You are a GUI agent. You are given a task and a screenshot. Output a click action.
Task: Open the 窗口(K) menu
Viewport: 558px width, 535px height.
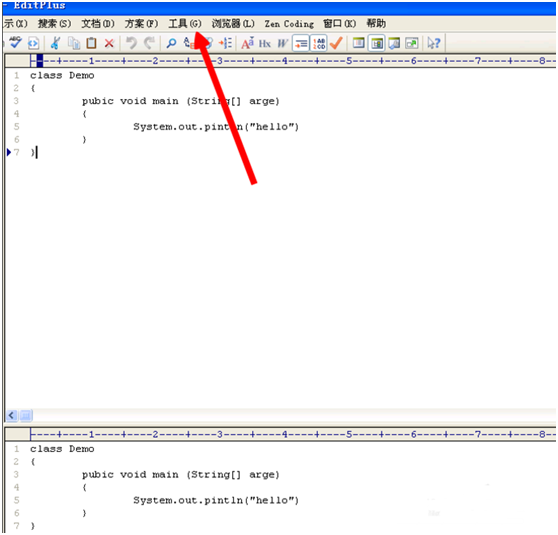(x=339, y=24)
